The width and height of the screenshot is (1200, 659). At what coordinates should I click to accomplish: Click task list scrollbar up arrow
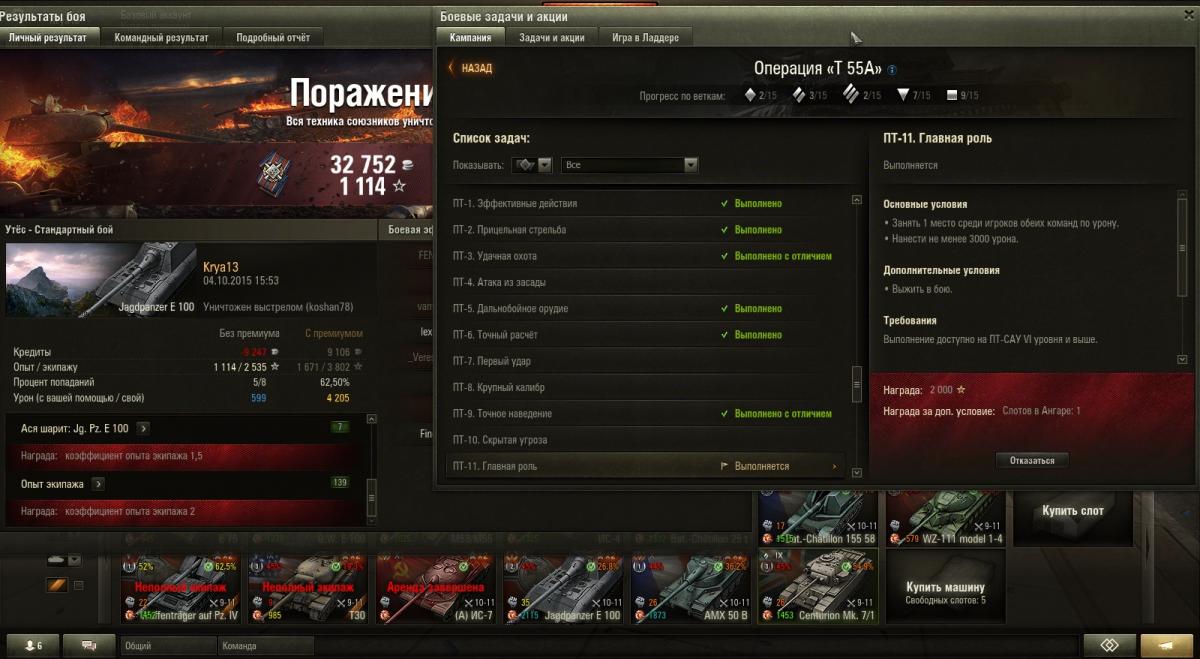point(856,200)
